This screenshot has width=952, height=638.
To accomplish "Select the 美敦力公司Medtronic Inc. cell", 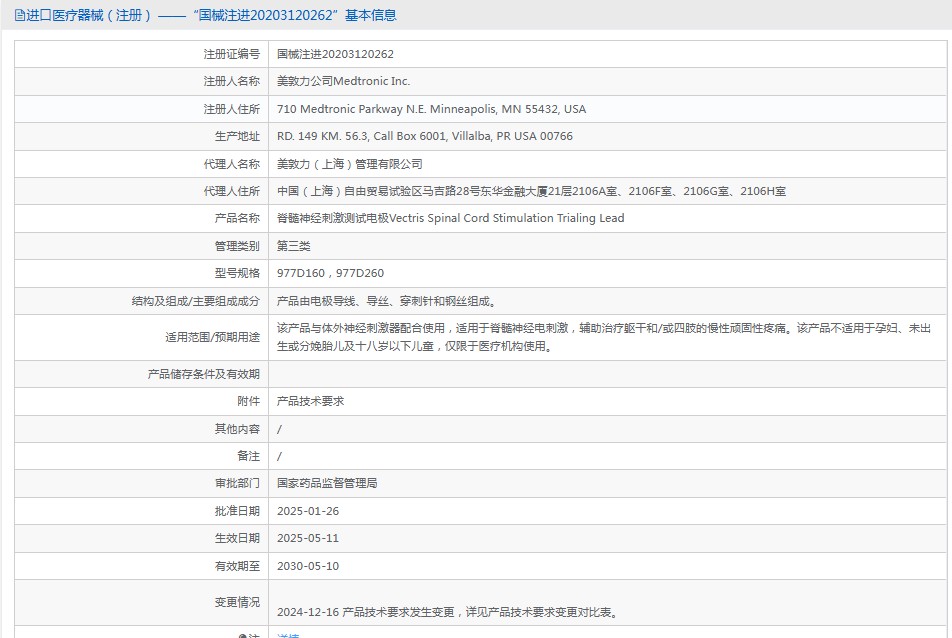I will pyautogui.click(x=344, y=81).
